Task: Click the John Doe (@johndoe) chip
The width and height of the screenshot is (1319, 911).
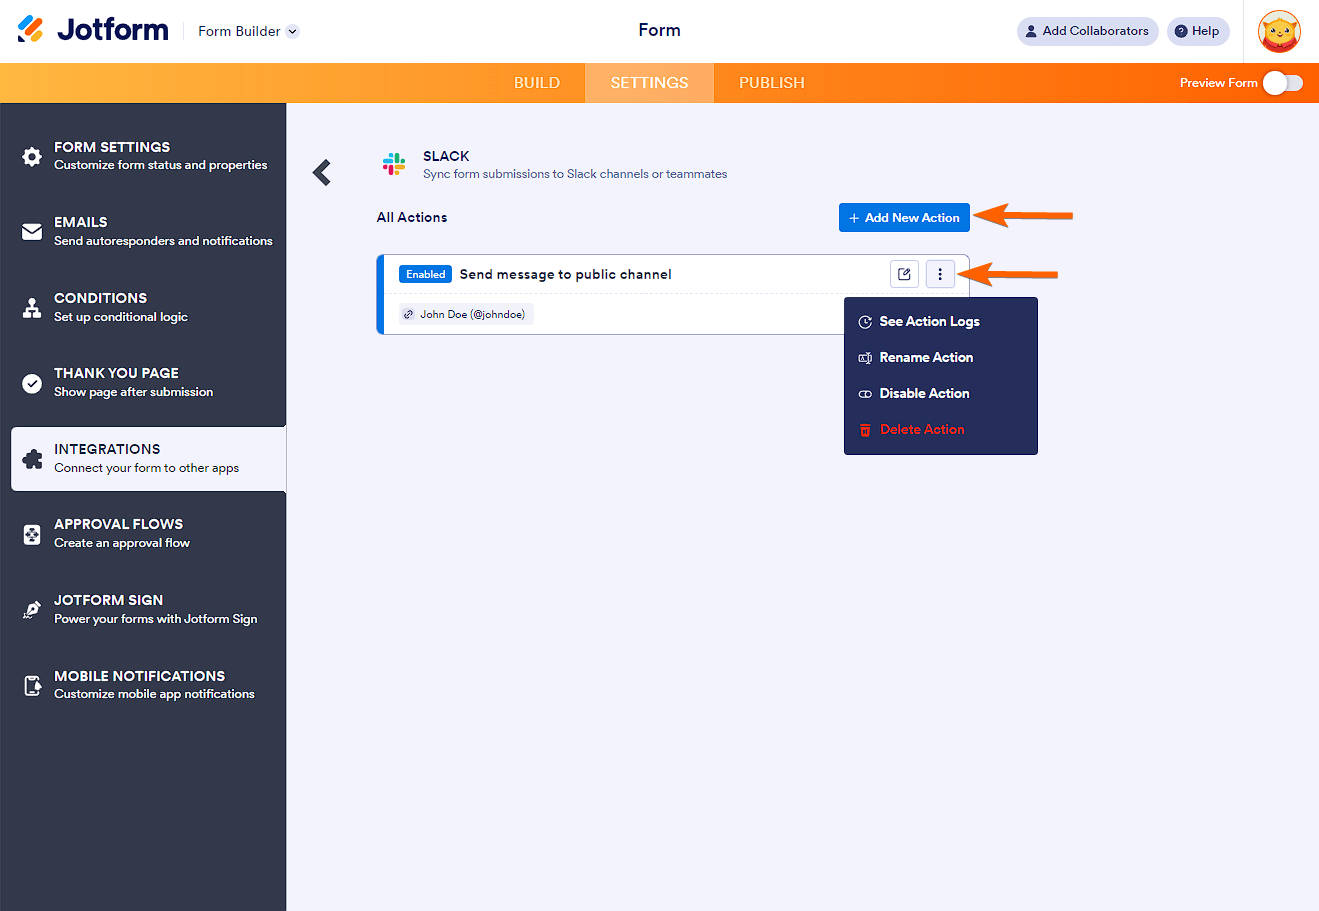Action: [x=466, y=314]
